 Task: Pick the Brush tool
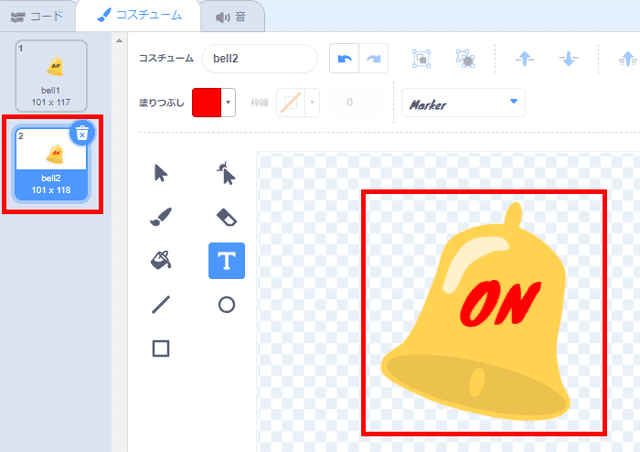point(160,217)
